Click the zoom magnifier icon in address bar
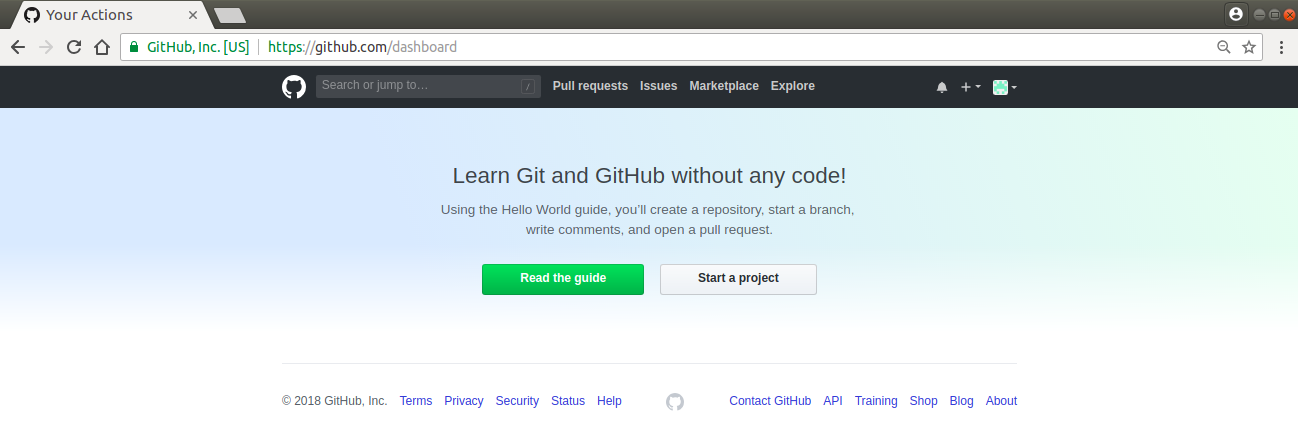This screenshot has height=427, width=1298. click(1223, 47)
